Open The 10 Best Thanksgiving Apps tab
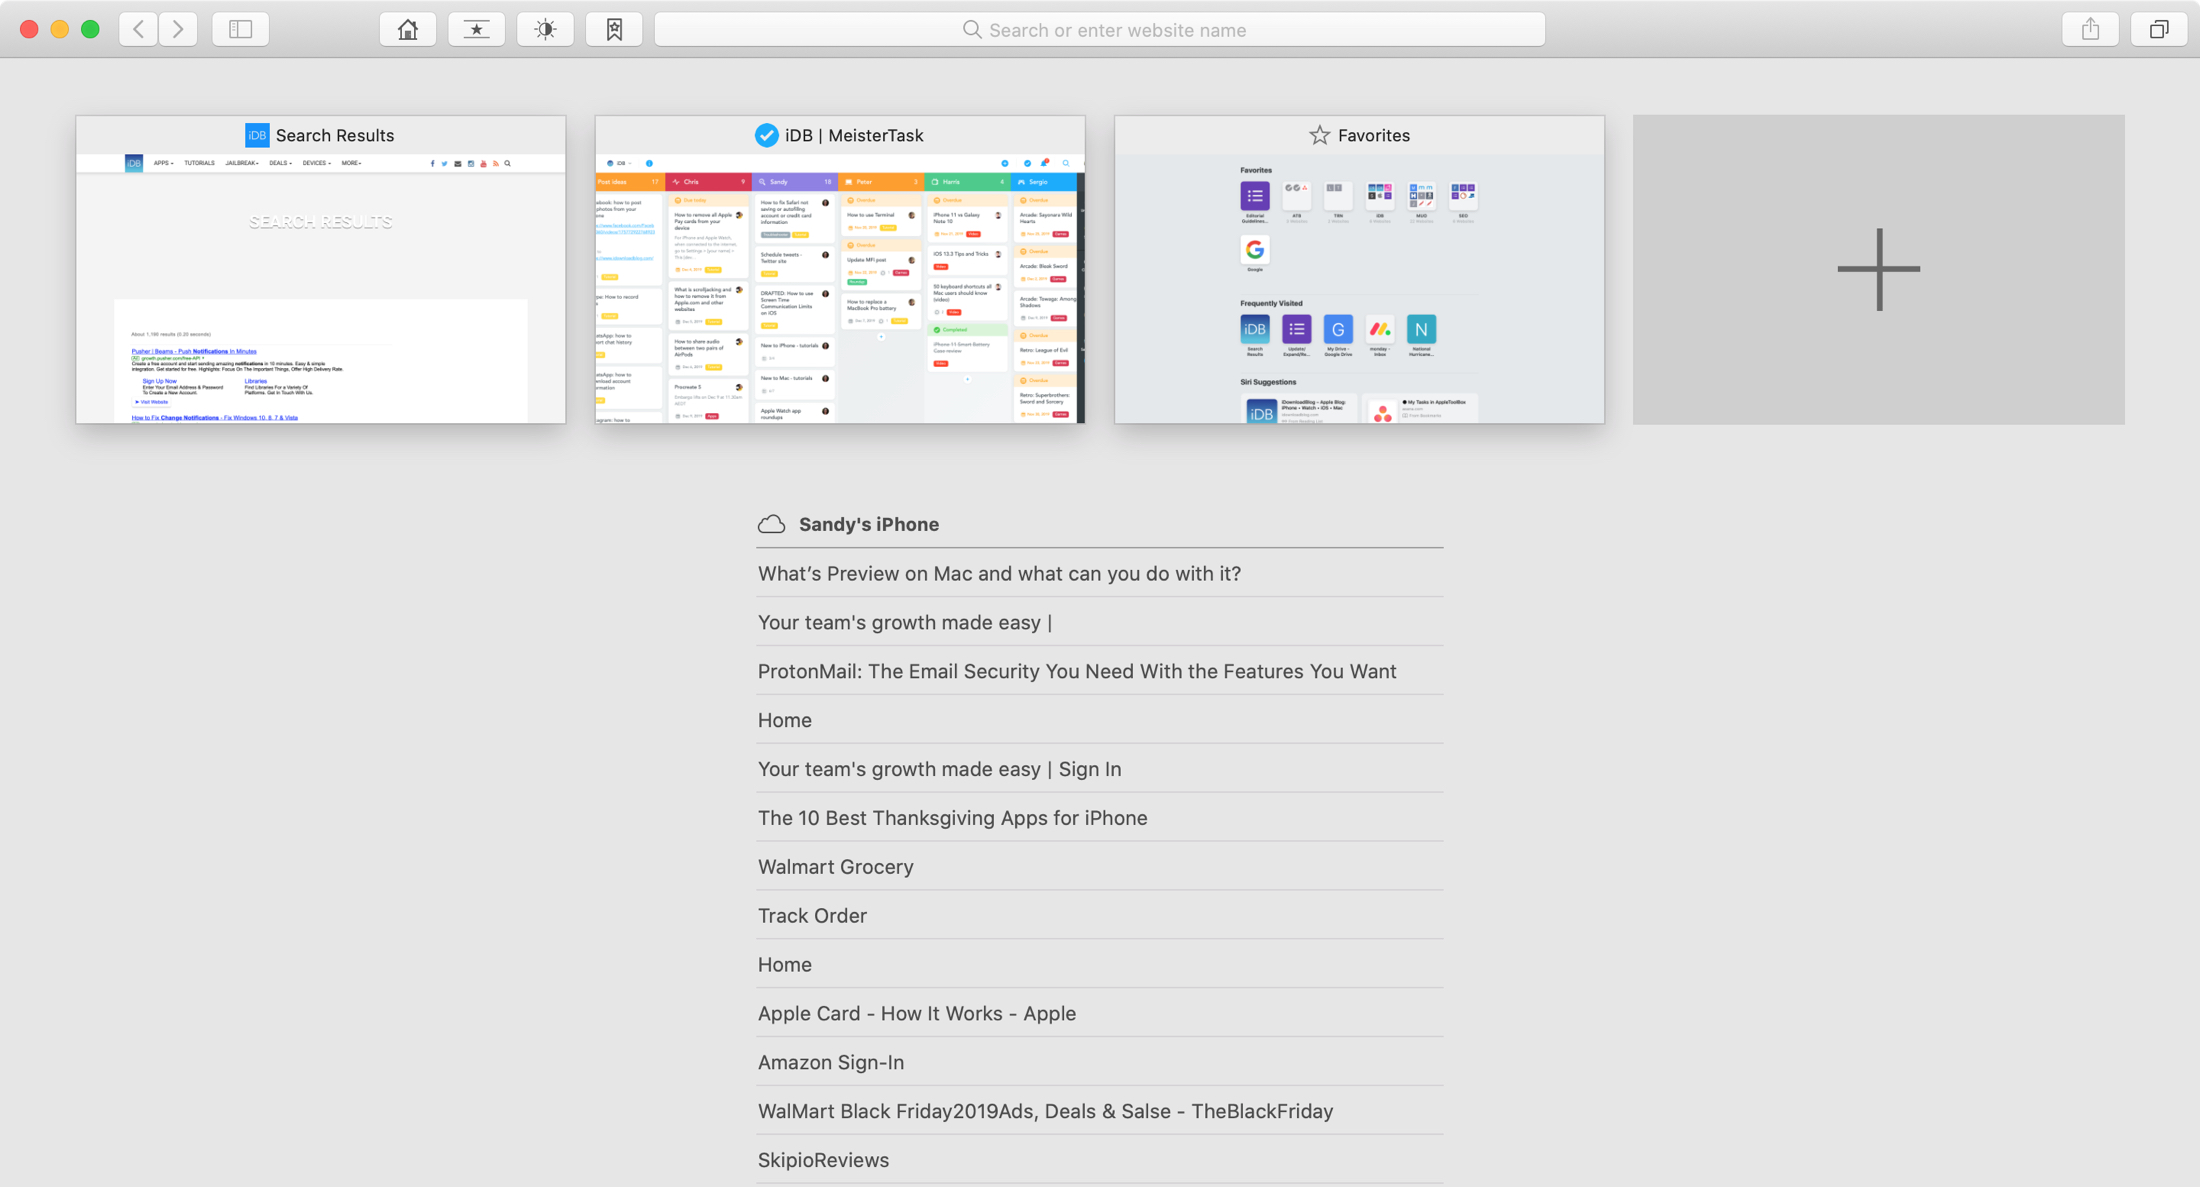2200x1187 pixels. pos(1100,818)
